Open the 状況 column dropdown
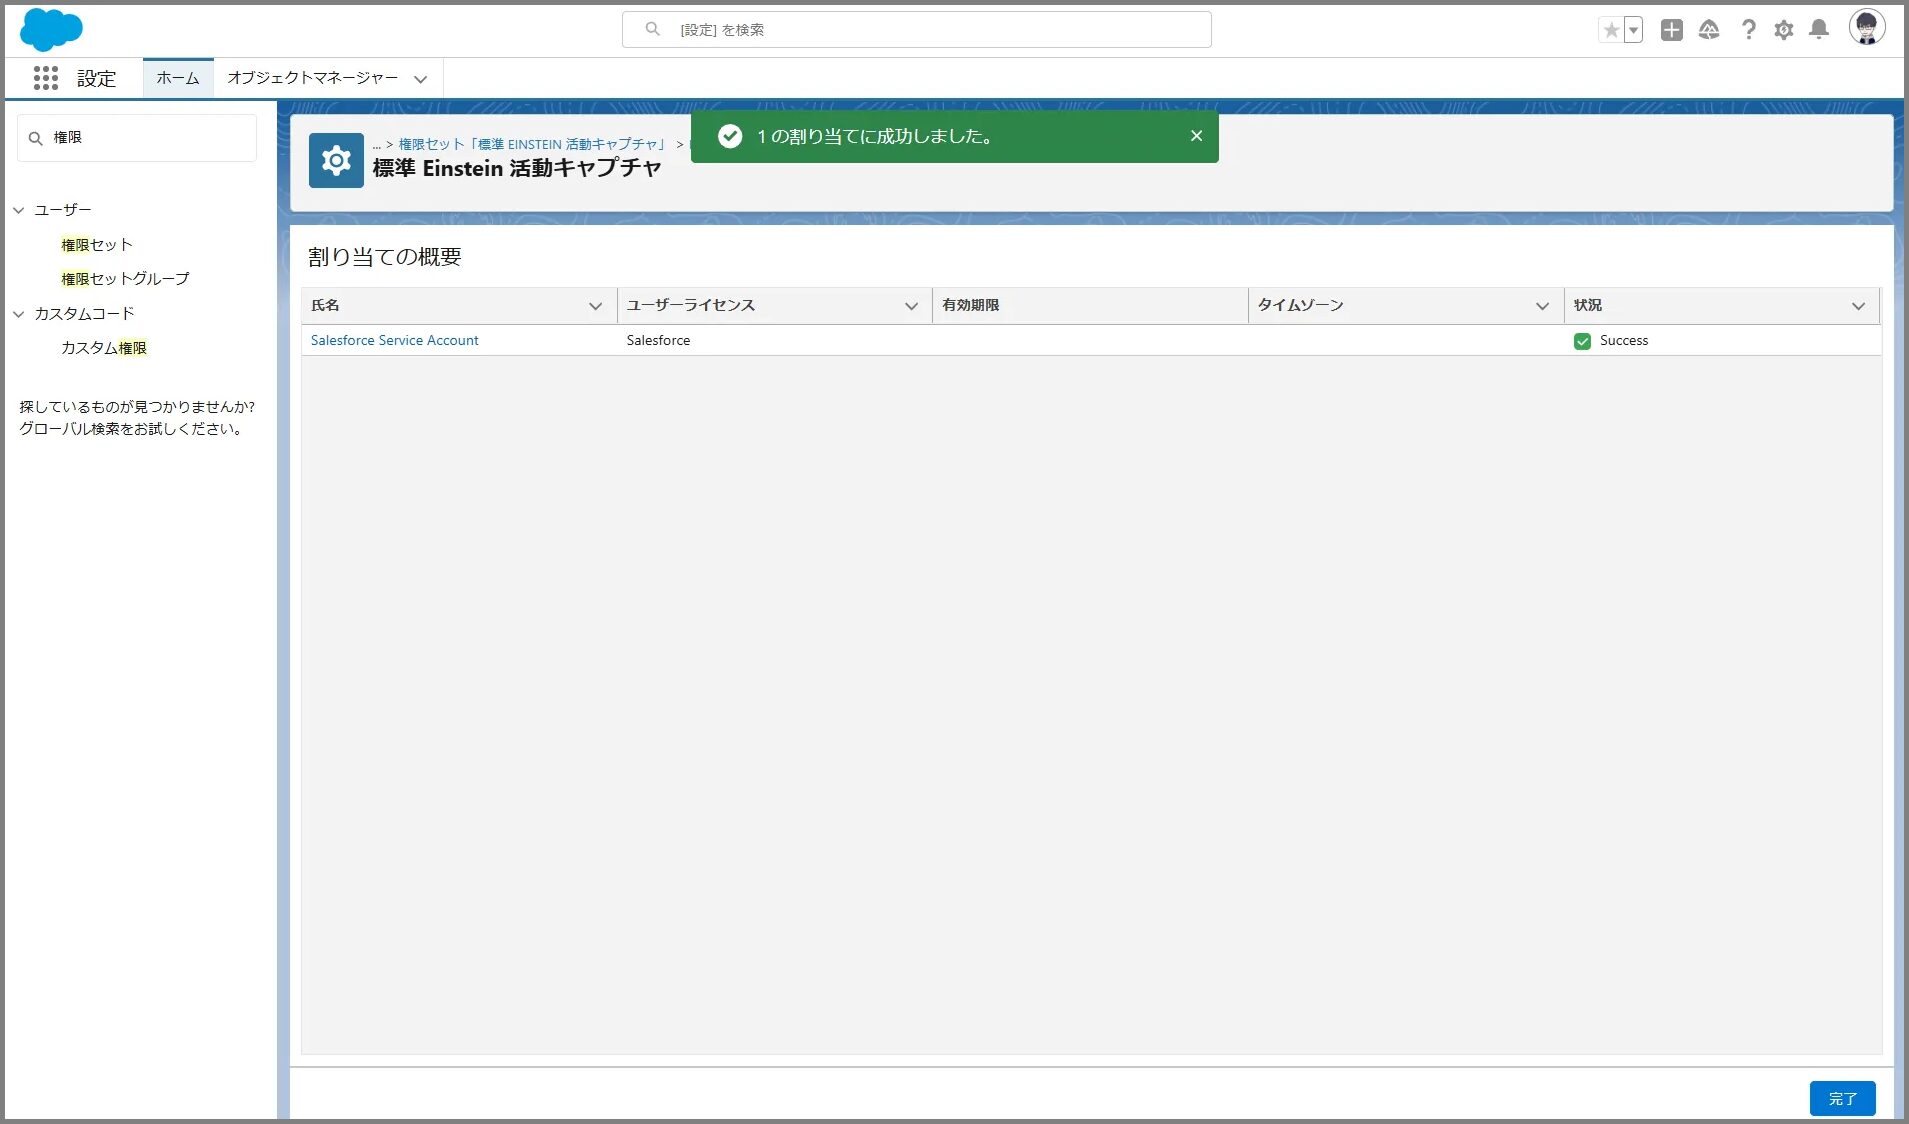The width and height of the screenshot is (1909, 1124). pos(1858,306)
